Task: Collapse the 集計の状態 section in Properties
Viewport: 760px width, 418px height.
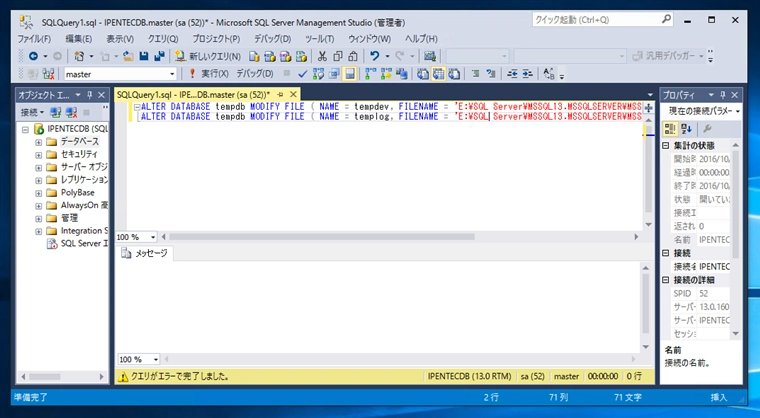Action: point(666,145)
